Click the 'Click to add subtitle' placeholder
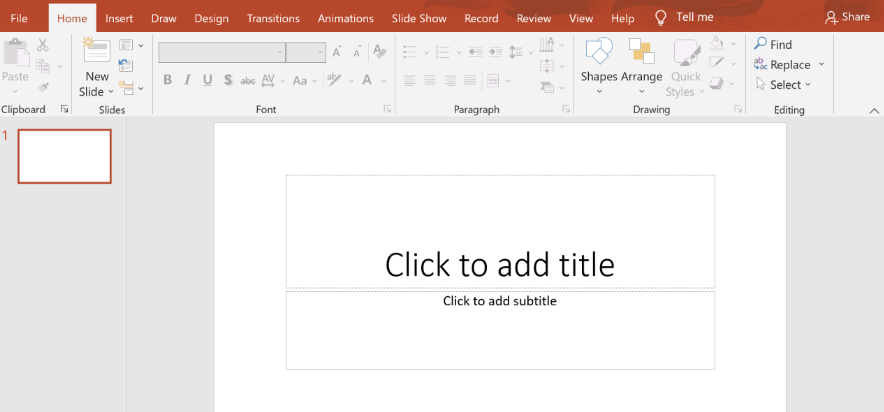 [x=500, y=330]
